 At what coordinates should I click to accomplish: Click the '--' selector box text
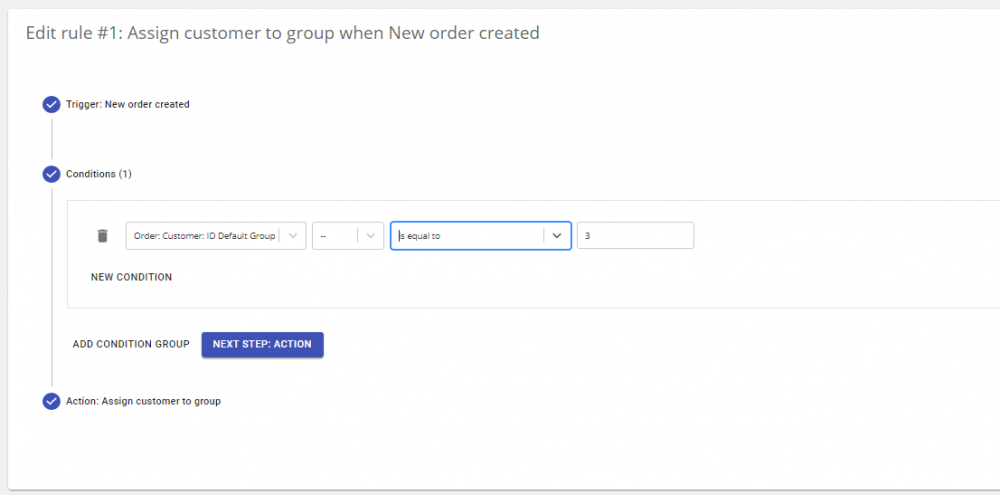(333, 236)
